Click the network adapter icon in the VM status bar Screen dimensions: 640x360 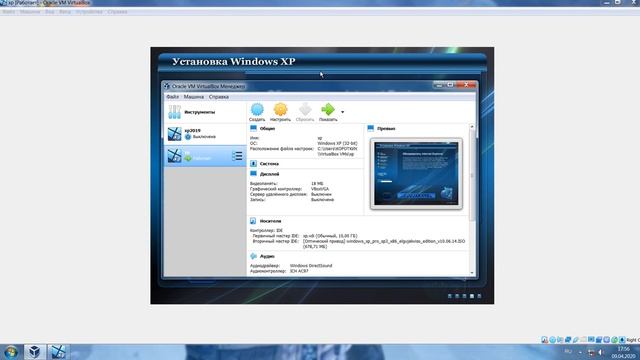(x=568, y=340)
